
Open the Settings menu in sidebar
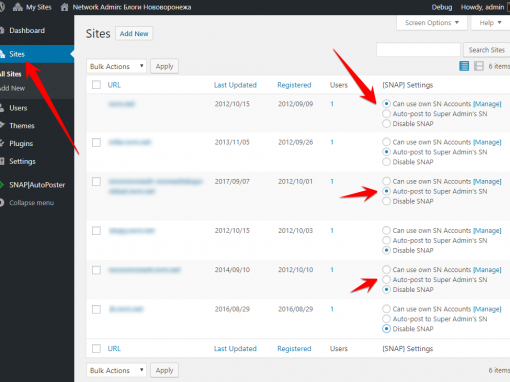[x=22, y=161]
